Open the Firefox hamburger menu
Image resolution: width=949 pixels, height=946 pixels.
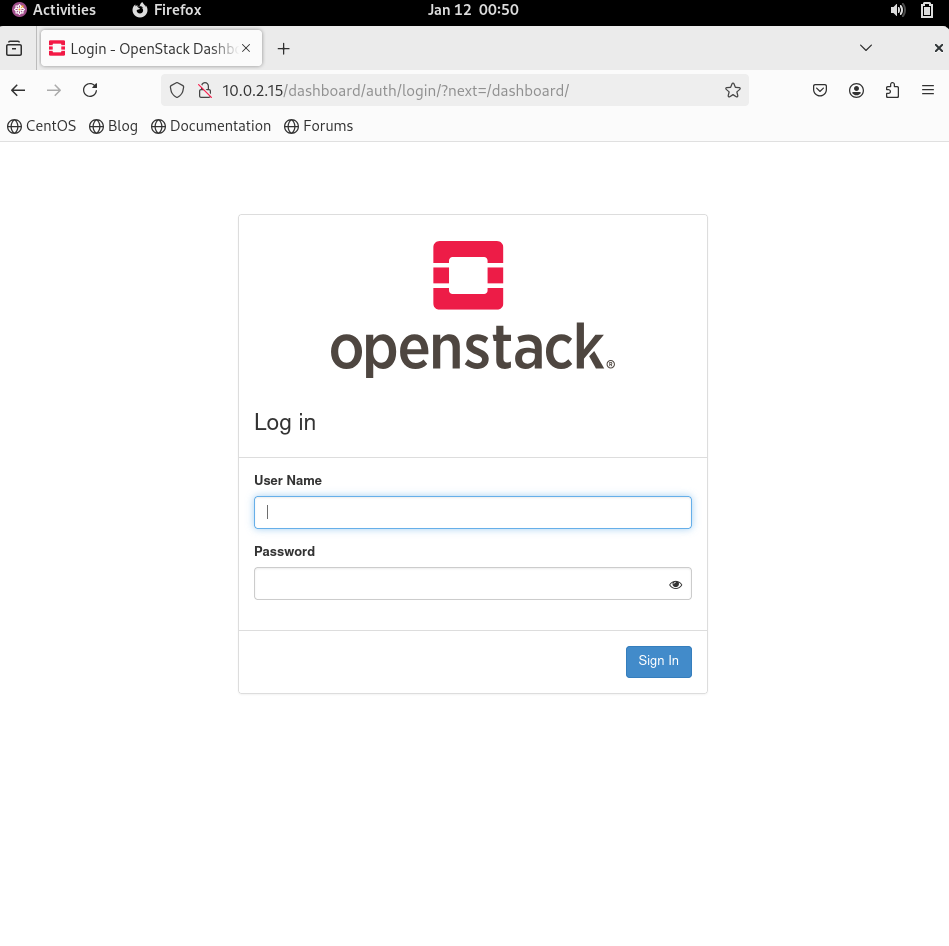[928, 90]
